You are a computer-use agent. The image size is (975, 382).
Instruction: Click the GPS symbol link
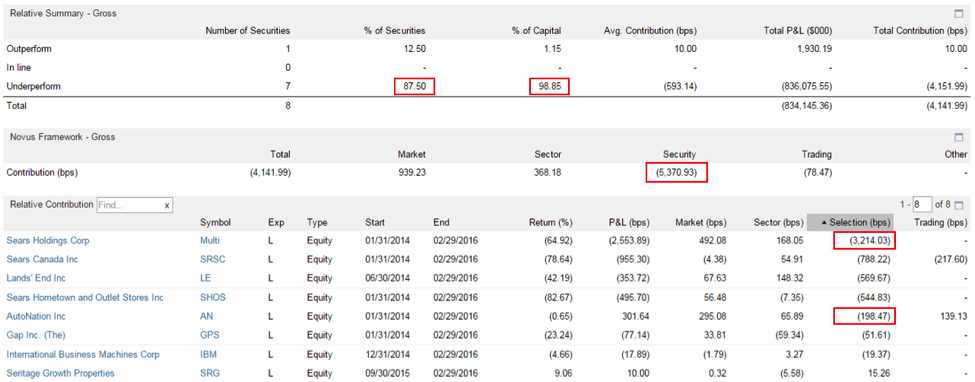click(209, 335)
